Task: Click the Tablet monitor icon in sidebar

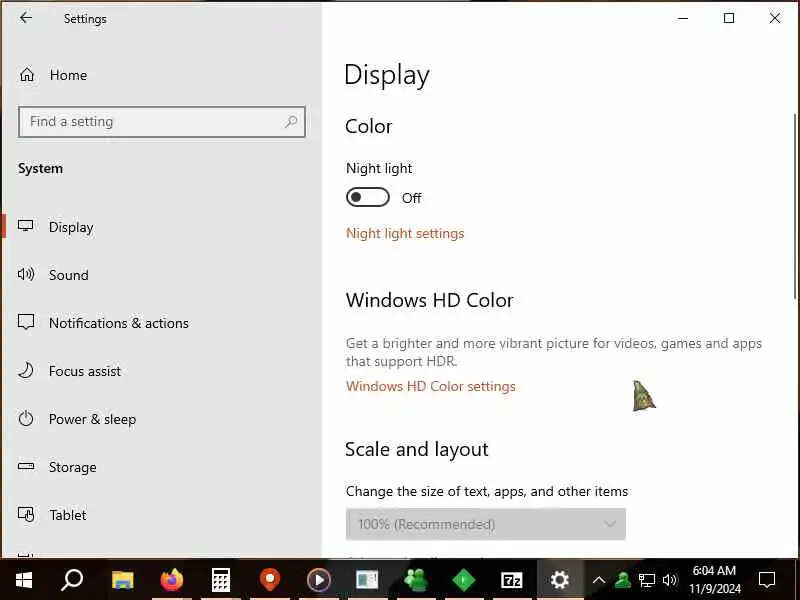Action: pos(26,514)
